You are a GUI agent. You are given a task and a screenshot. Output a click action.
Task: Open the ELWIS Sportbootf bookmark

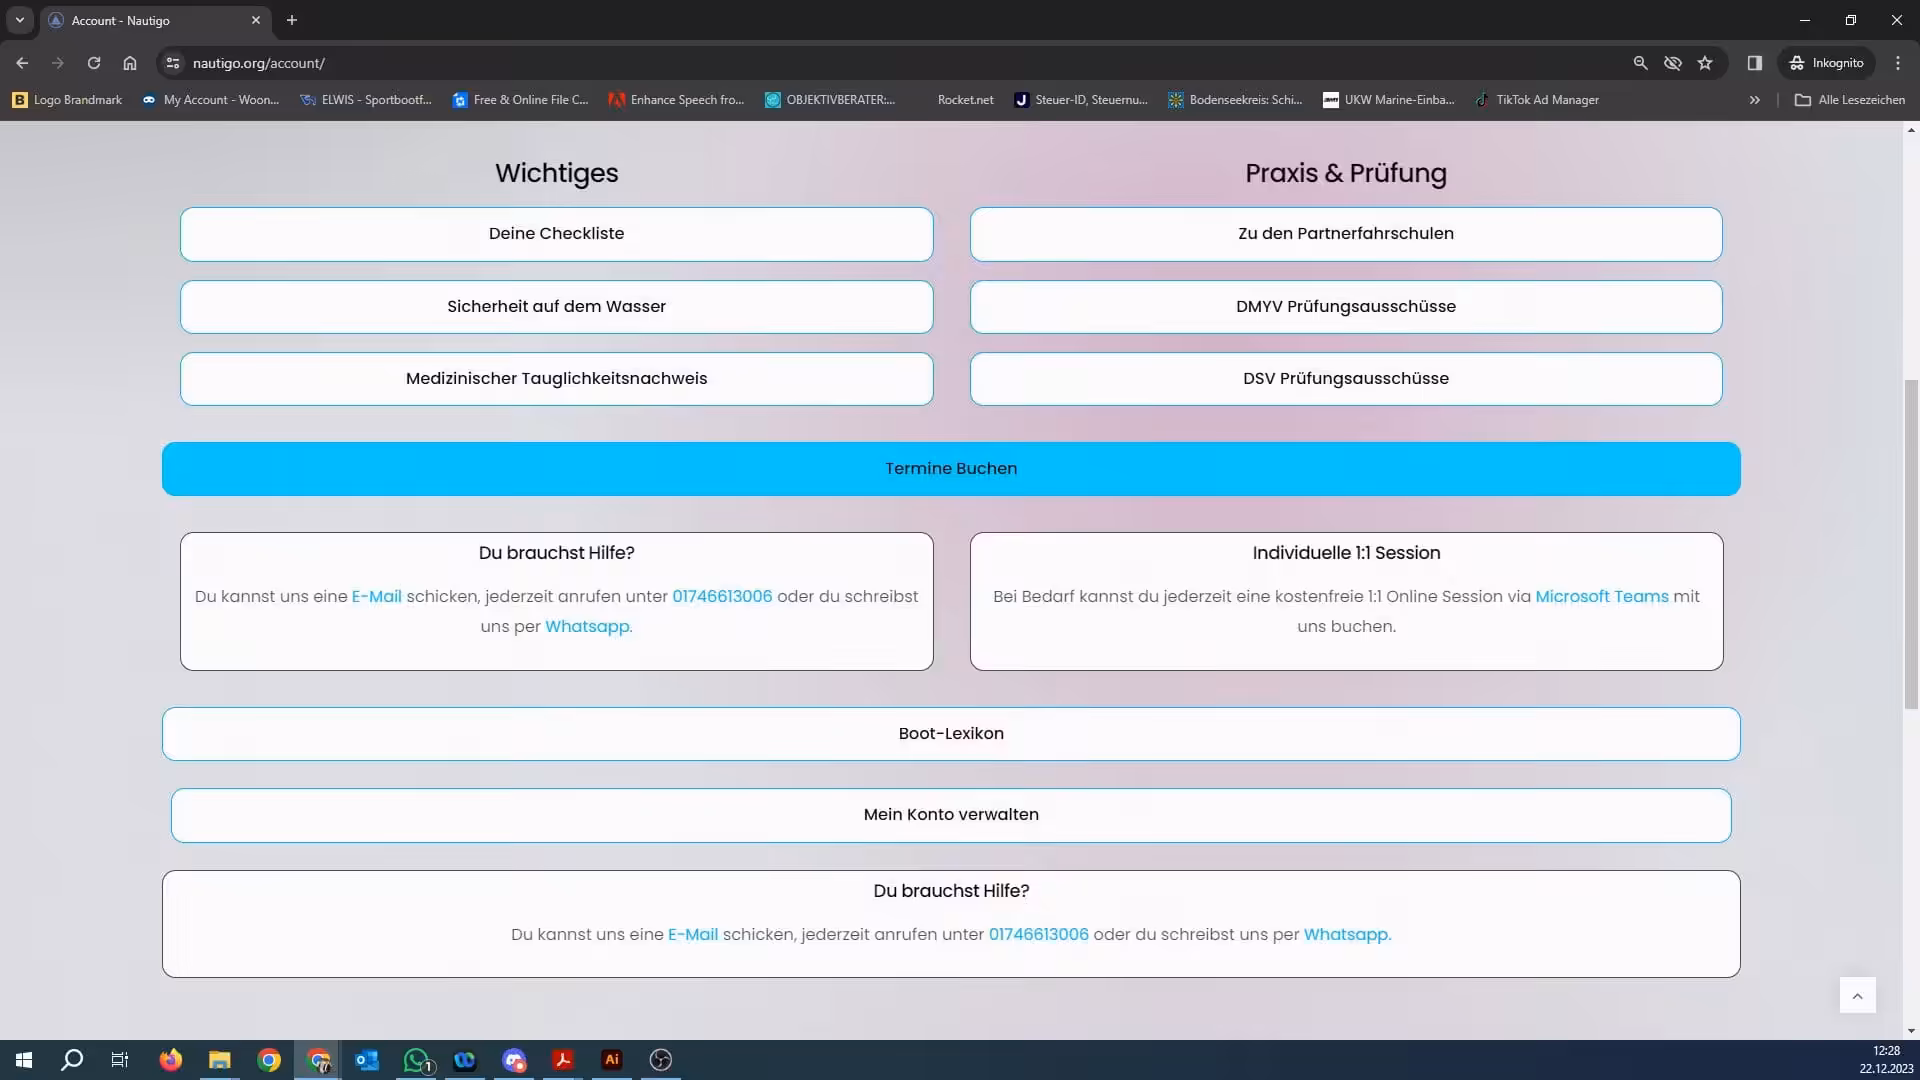point(366,100)
